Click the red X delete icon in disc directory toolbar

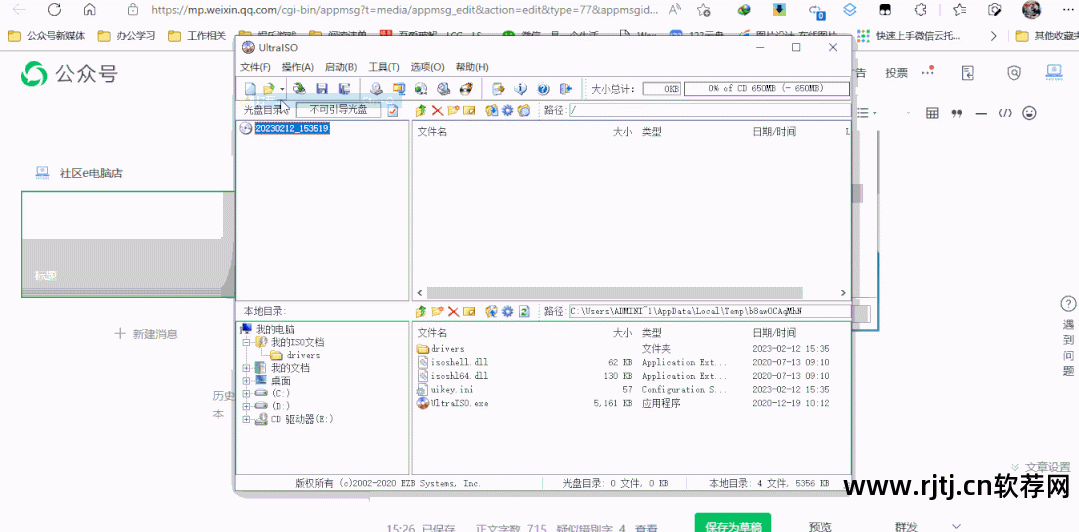tap(437, 110)
